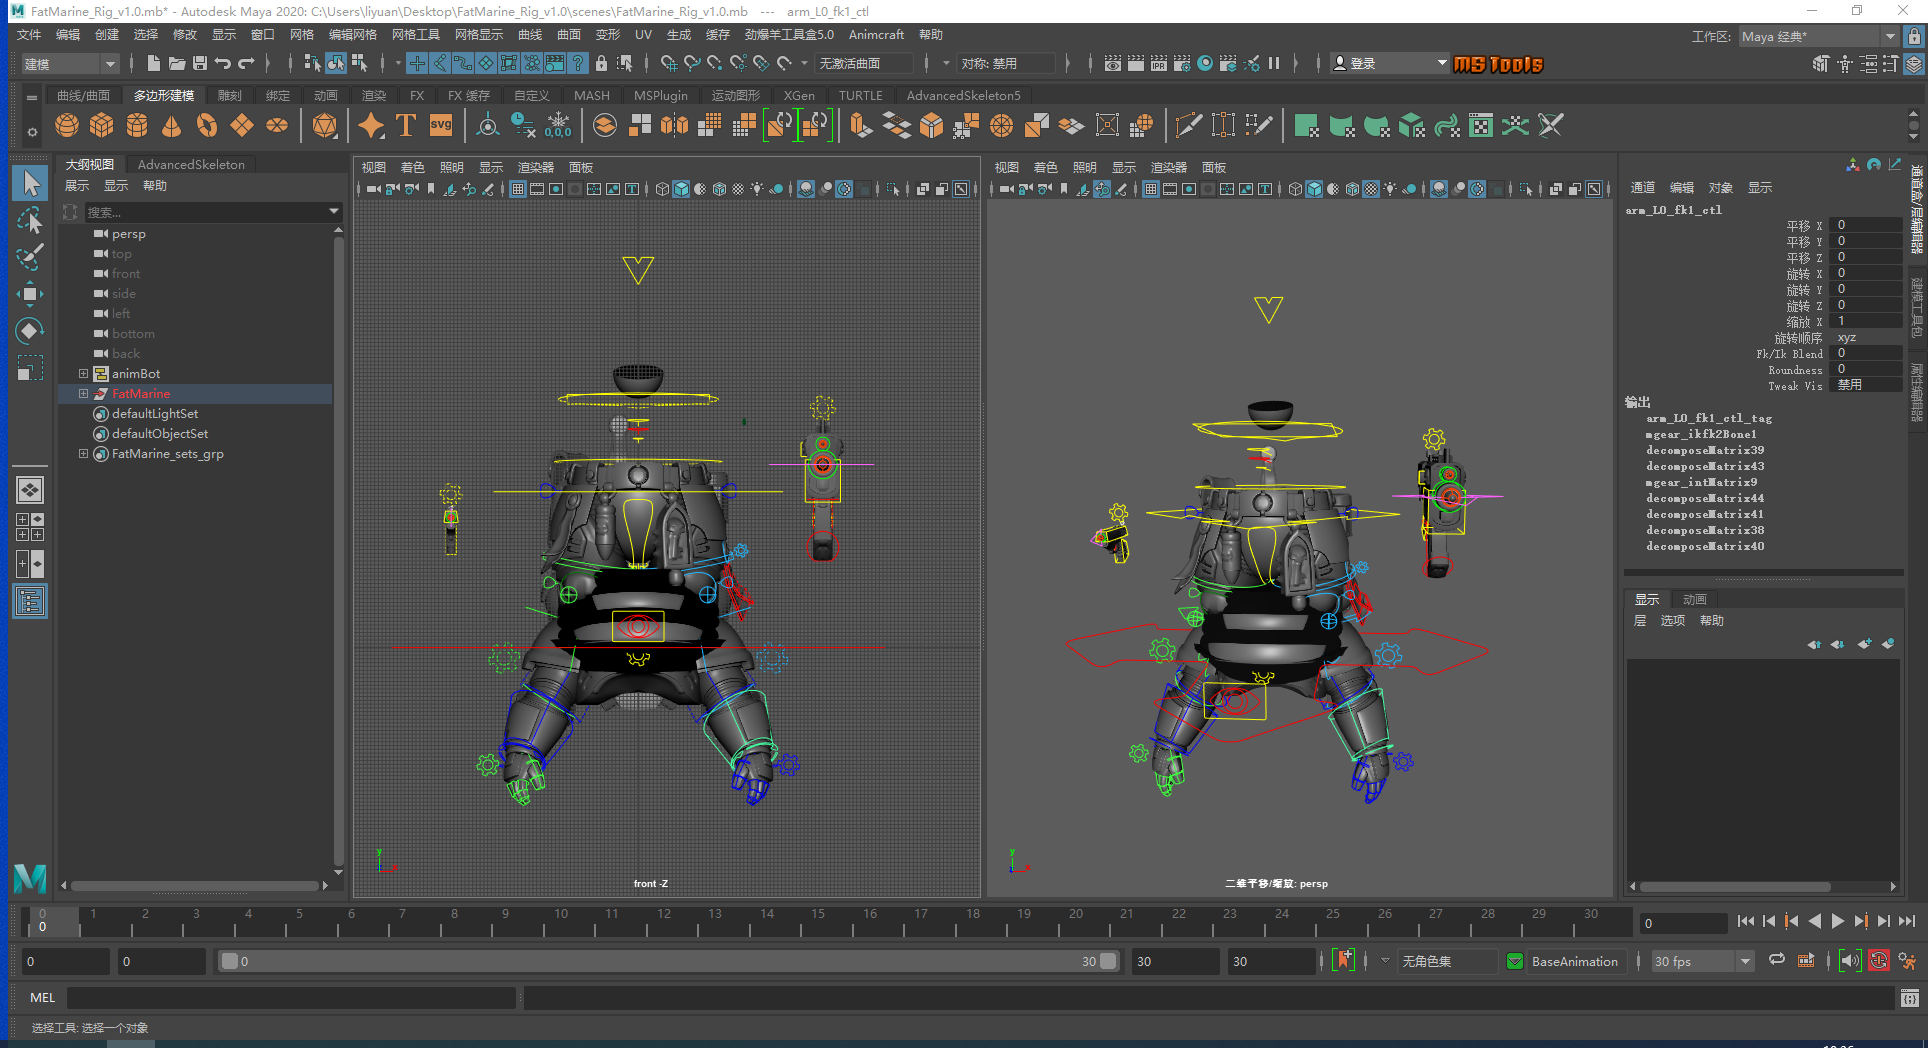Expand the FatMarine node
Image resolution: width=1928 pixels, height=1048 pixels.
(84, 393)
